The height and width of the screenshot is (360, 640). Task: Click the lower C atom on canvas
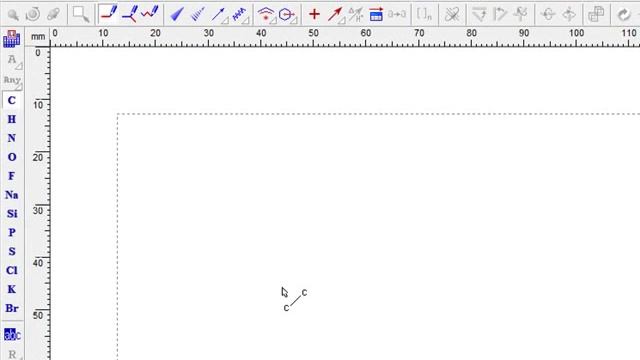coord(286,308)
